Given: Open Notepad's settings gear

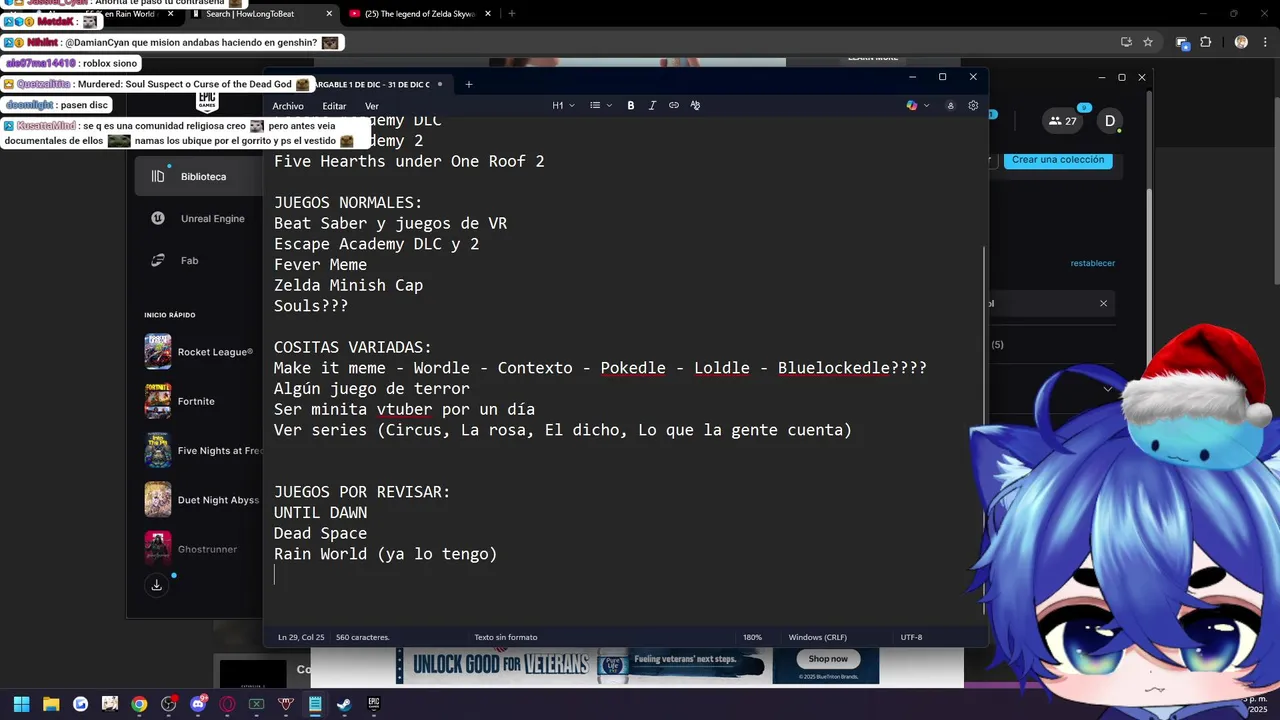Looking at the screenshot, I should [x=973, y=105].
